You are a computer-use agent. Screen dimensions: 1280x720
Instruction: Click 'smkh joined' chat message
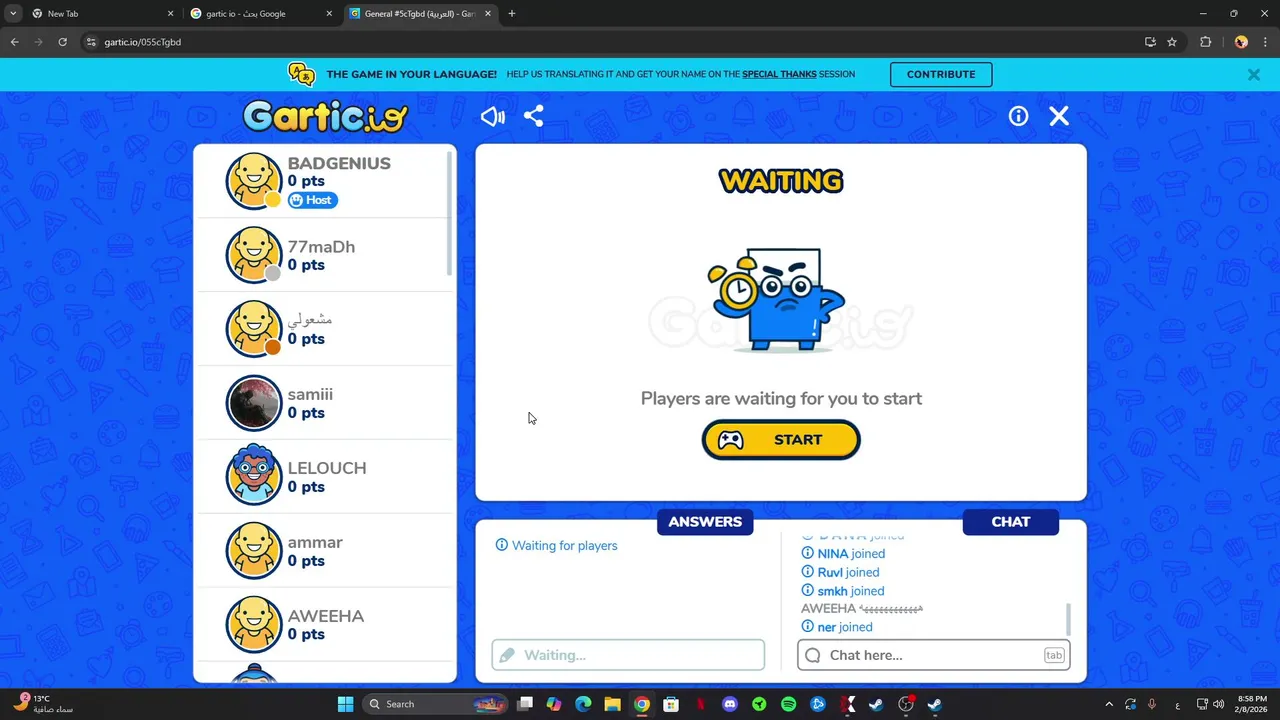pos(843,591)
